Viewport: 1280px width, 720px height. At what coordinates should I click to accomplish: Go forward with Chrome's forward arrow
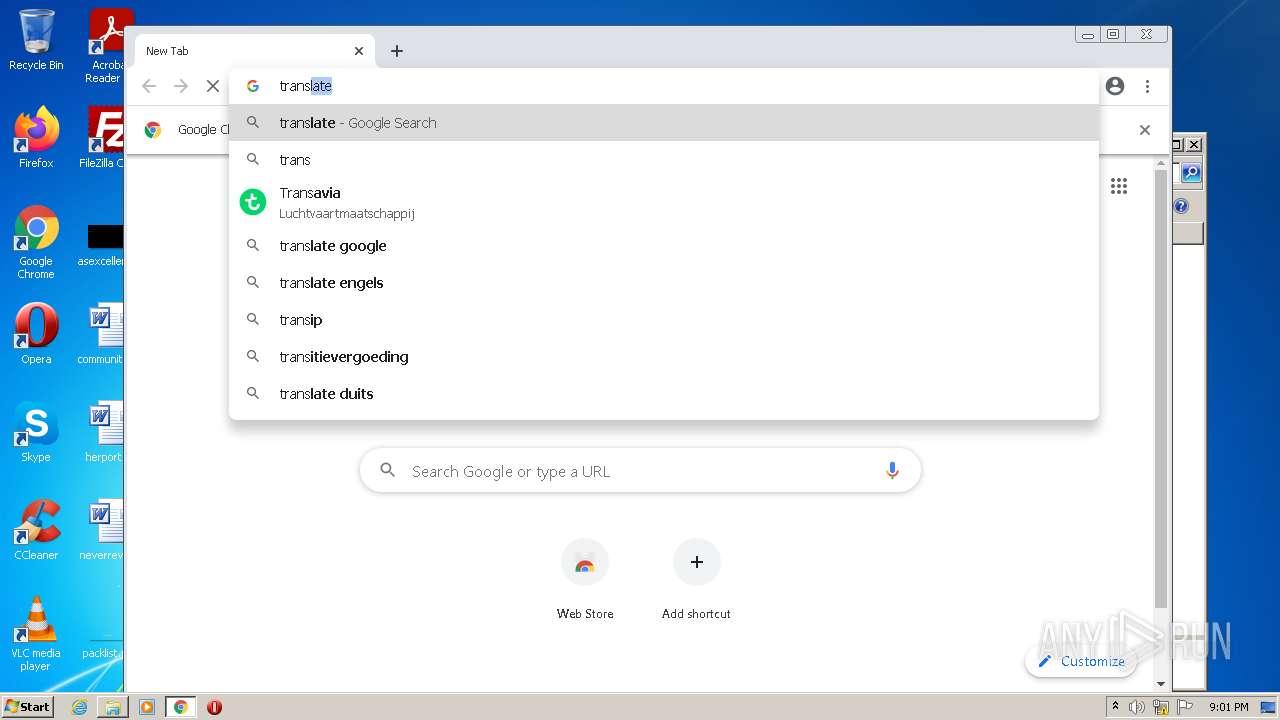[181, 86]
